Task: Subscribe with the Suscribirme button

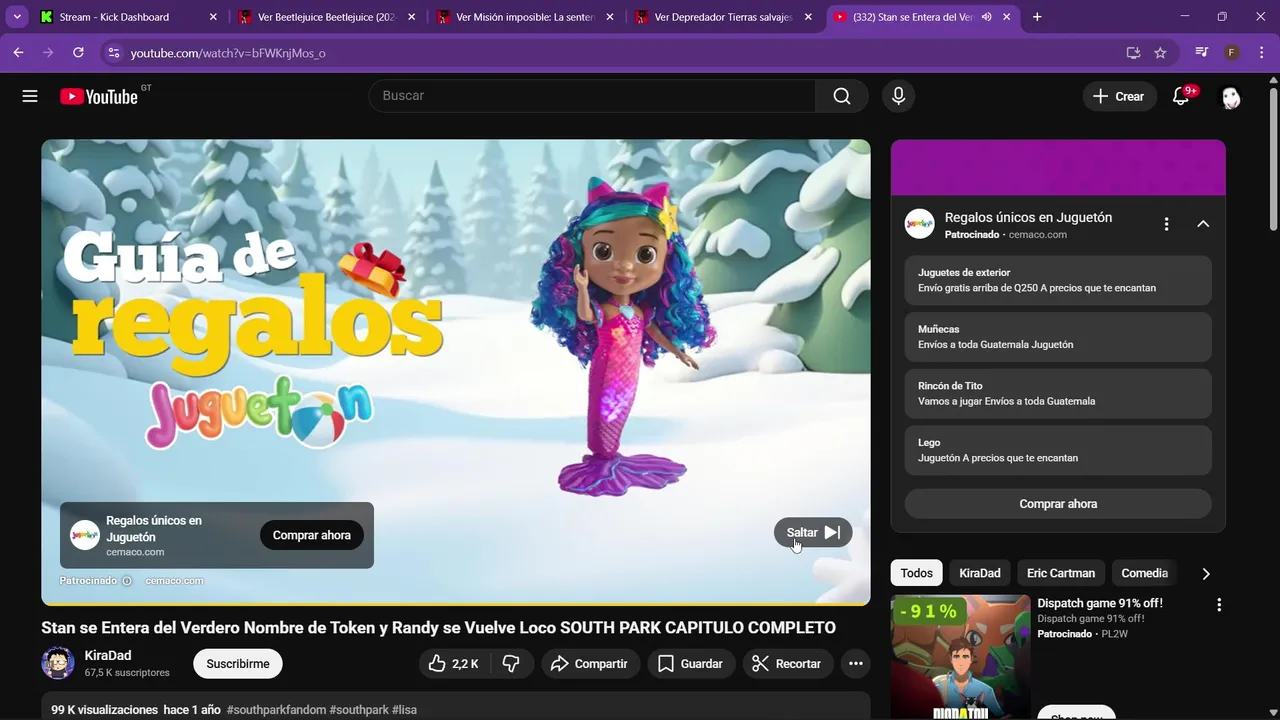Action: (238, 663)
